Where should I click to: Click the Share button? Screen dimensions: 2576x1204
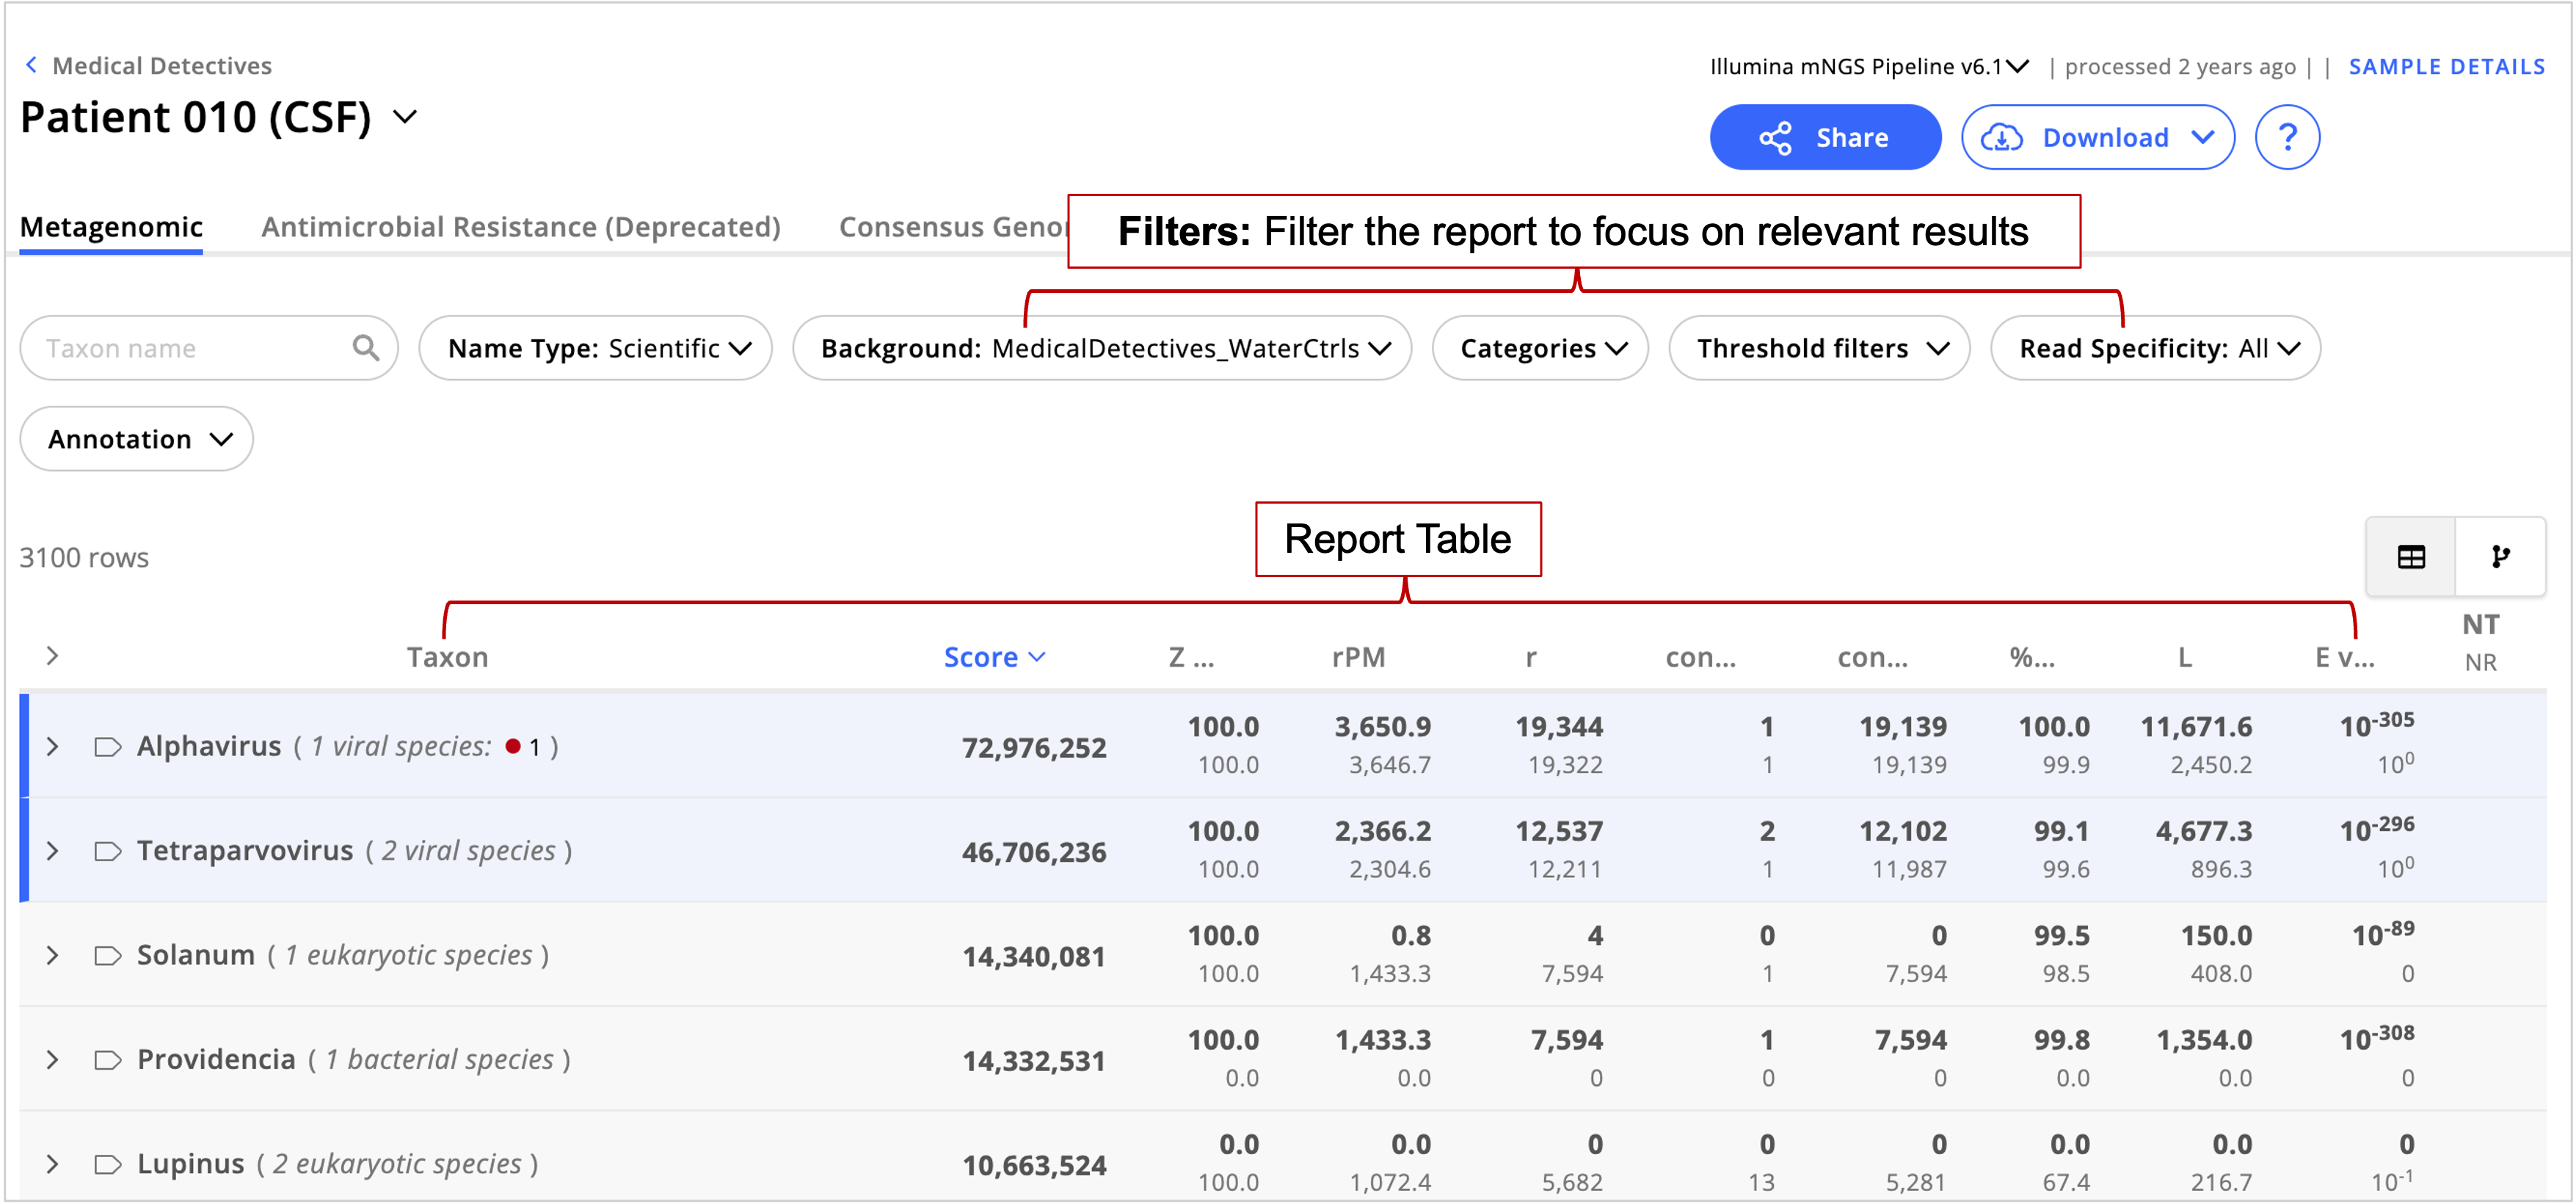1824,137
